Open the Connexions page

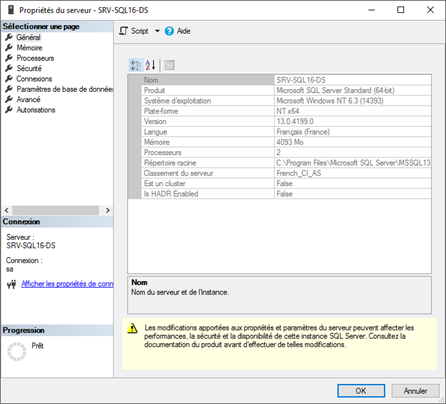point(34,79)
